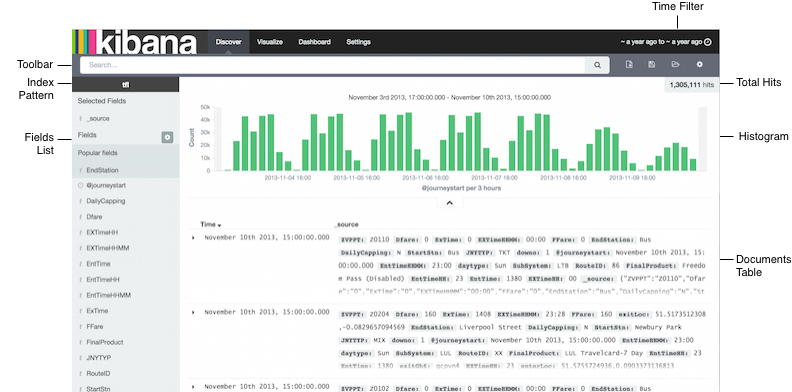Click inside the Search input box
The width and height of the screenshot is (792, 392).
point(332,65)
